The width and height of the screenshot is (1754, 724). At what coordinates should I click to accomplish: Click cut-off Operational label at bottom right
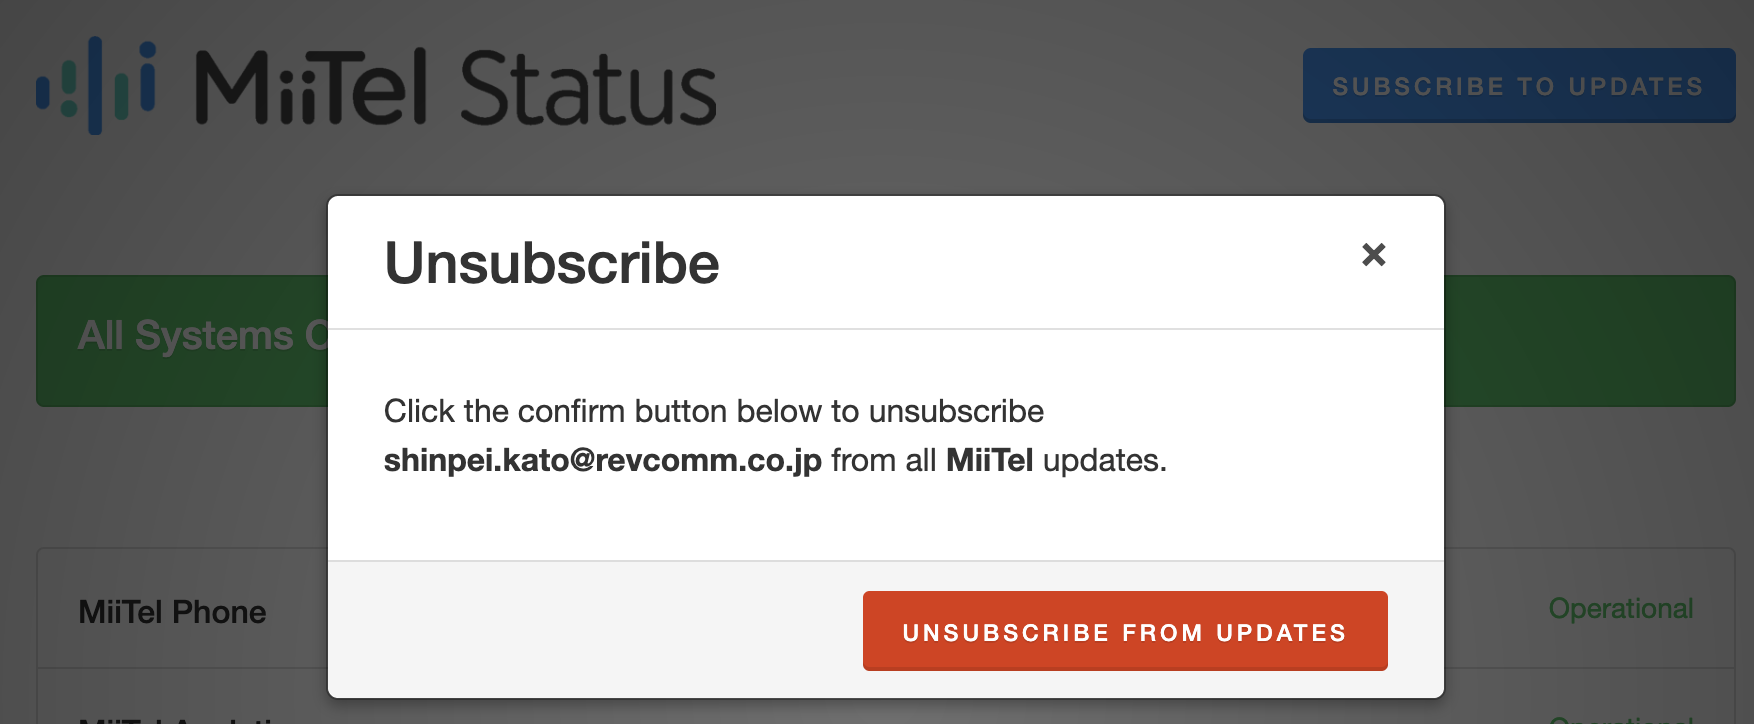1621,718
